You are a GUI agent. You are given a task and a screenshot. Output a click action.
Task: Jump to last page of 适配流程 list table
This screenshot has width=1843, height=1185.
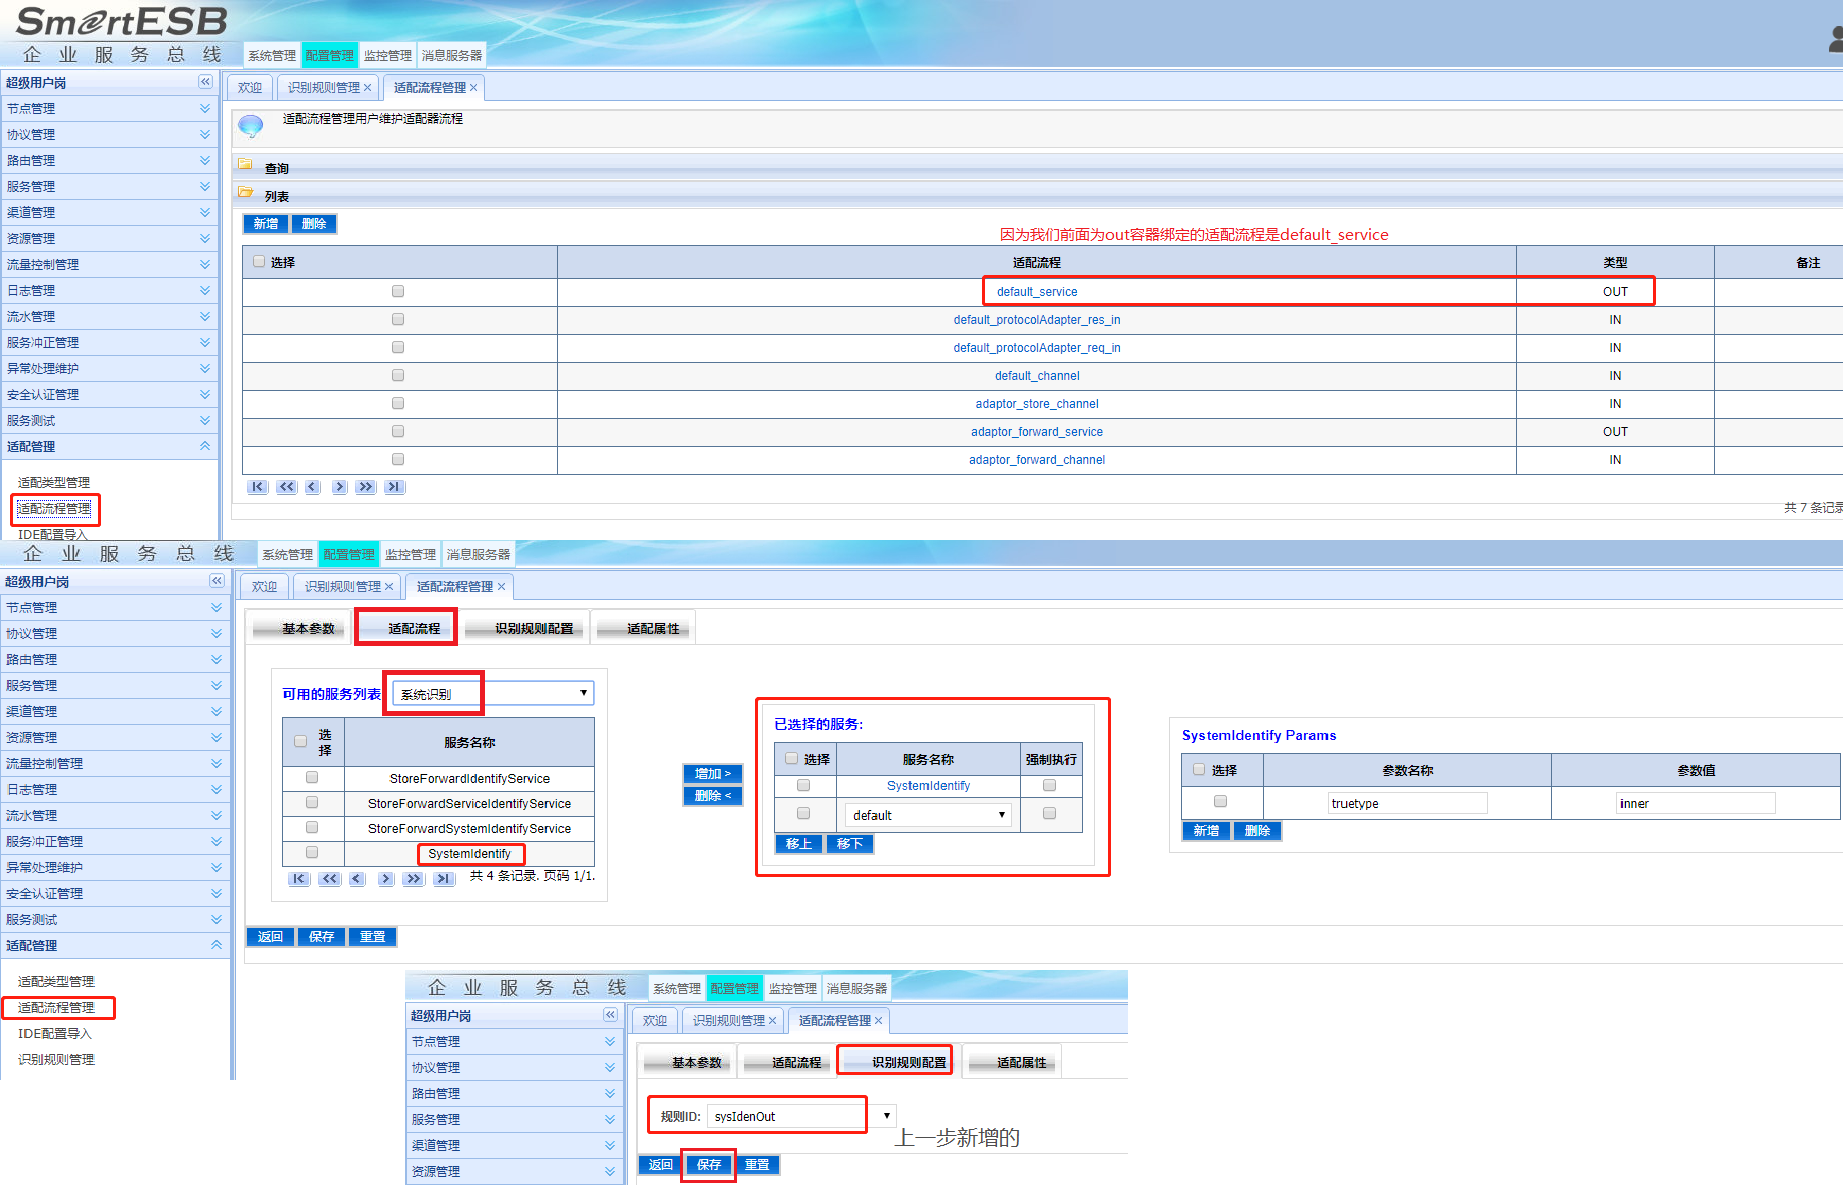pyautogui.click(x=394, y=487)
